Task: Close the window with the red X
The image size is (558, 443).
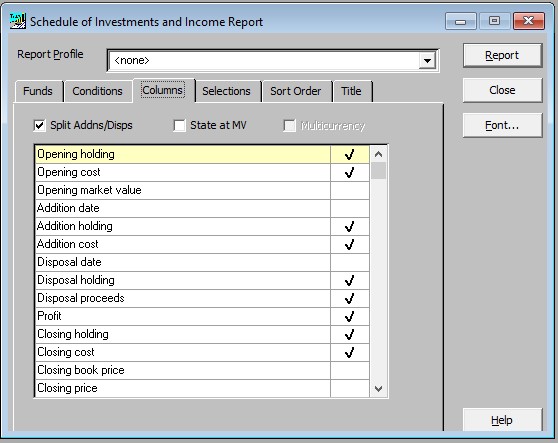Action: (x=529, y=21)
